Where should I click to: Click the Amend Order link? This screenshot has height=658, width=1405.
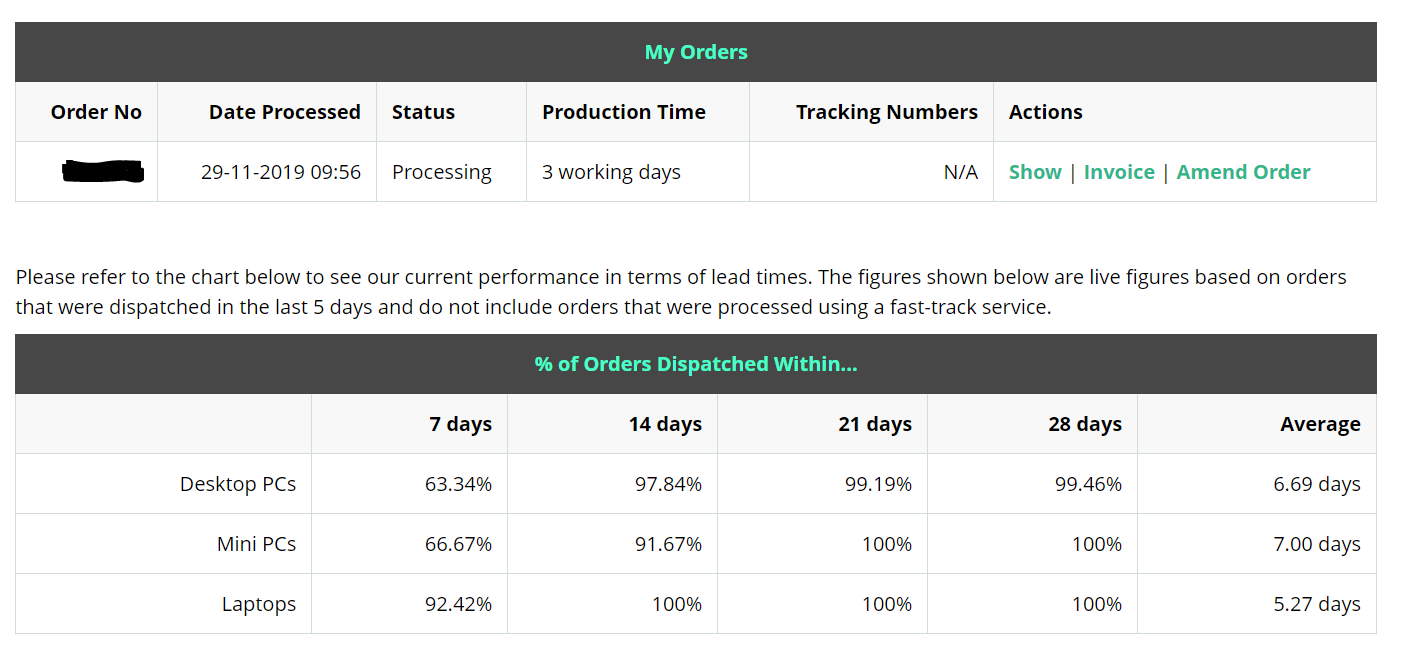click(x=1243, y=172)
